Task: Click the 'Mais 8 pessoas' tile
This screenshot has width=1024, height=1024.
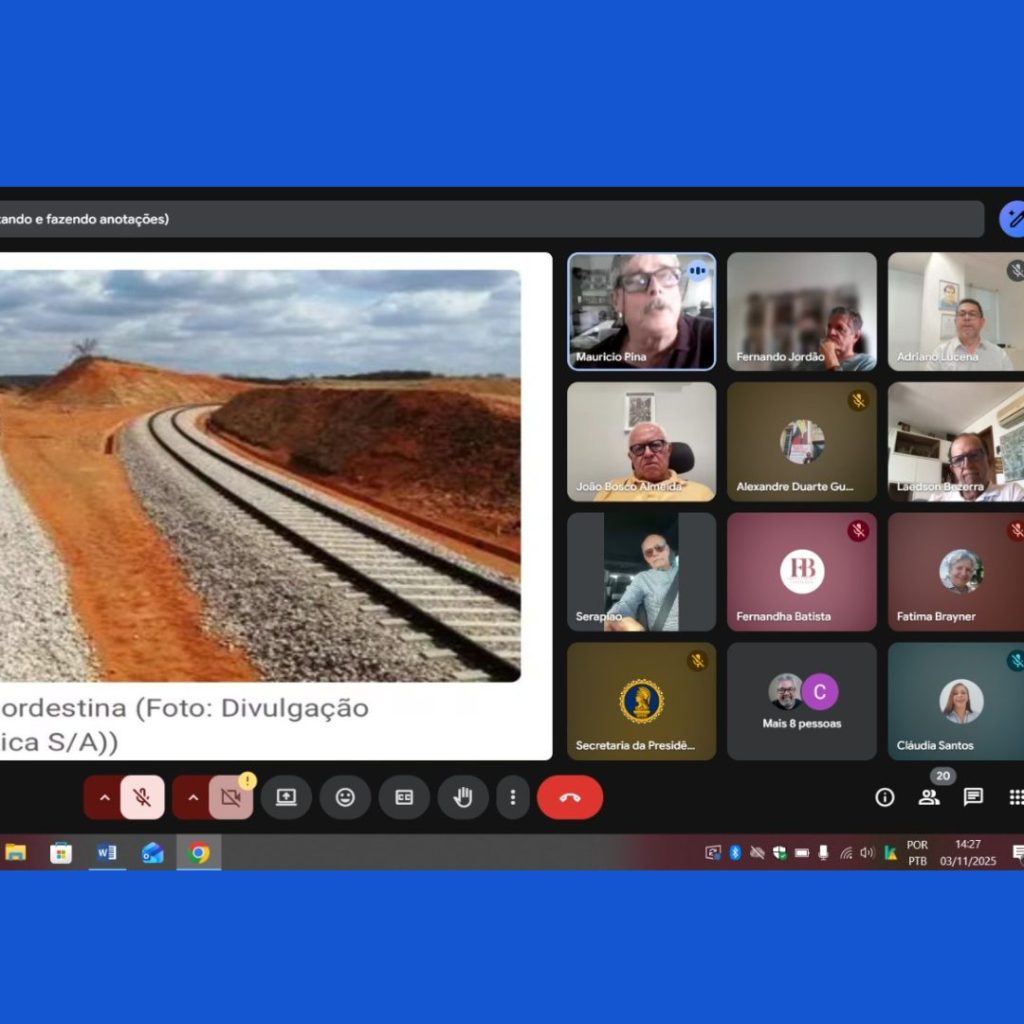Action: pyautogui.click(x=801, y=701)
